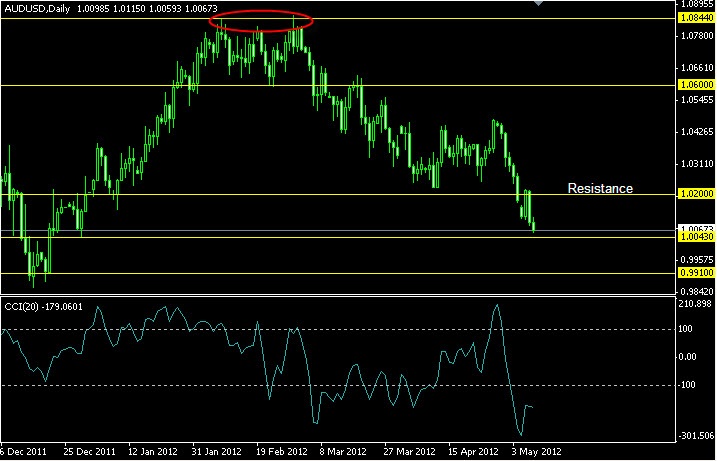This screenshot has width=717, height=461.
Task: Click the AUDUSD,Daily chart title text
Action: coord(37,9)
